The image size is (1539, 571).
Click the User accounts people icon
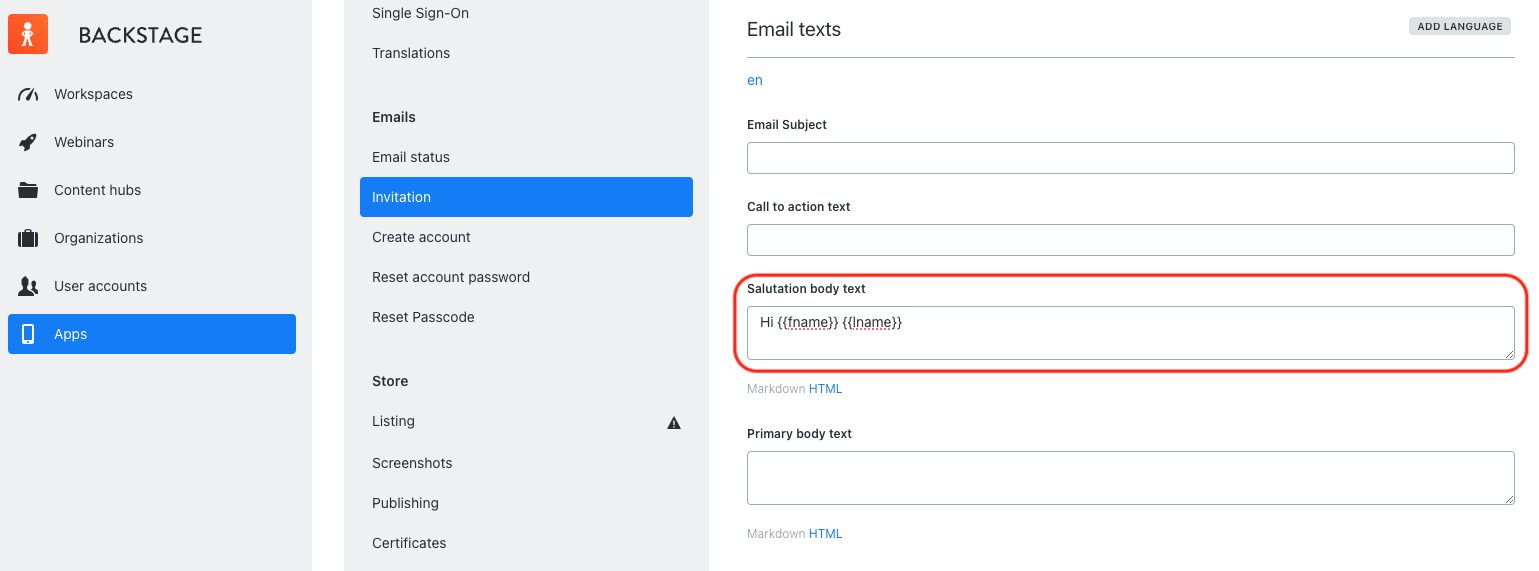point(28,286)
